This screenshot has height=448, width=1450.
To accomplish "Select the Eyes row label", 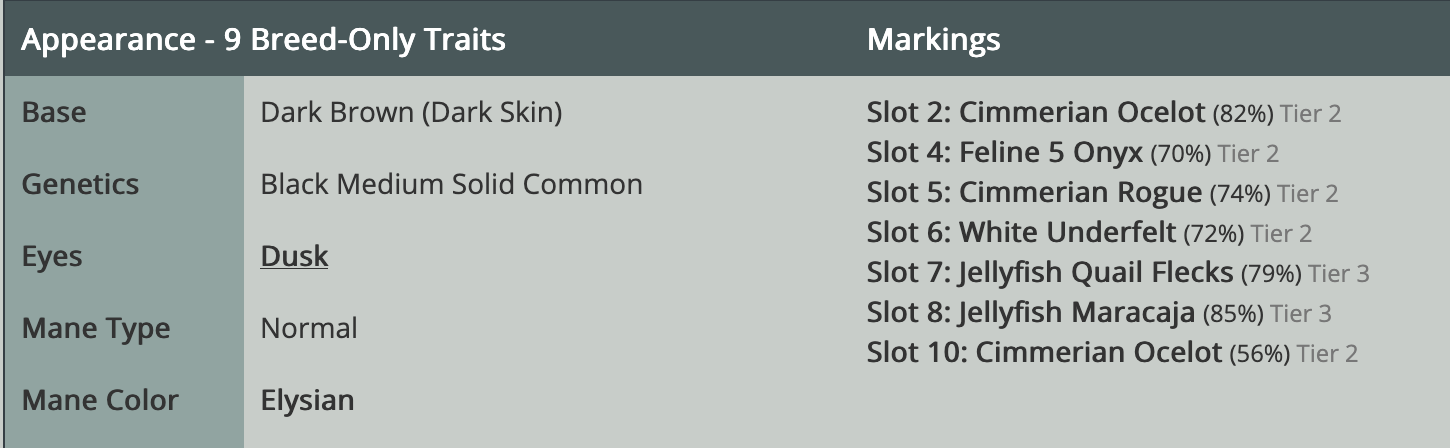I will coord(52,256).
